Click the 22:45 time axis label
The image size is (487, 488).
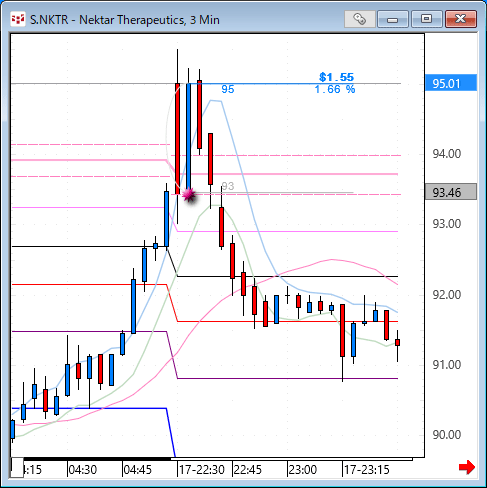247,470
